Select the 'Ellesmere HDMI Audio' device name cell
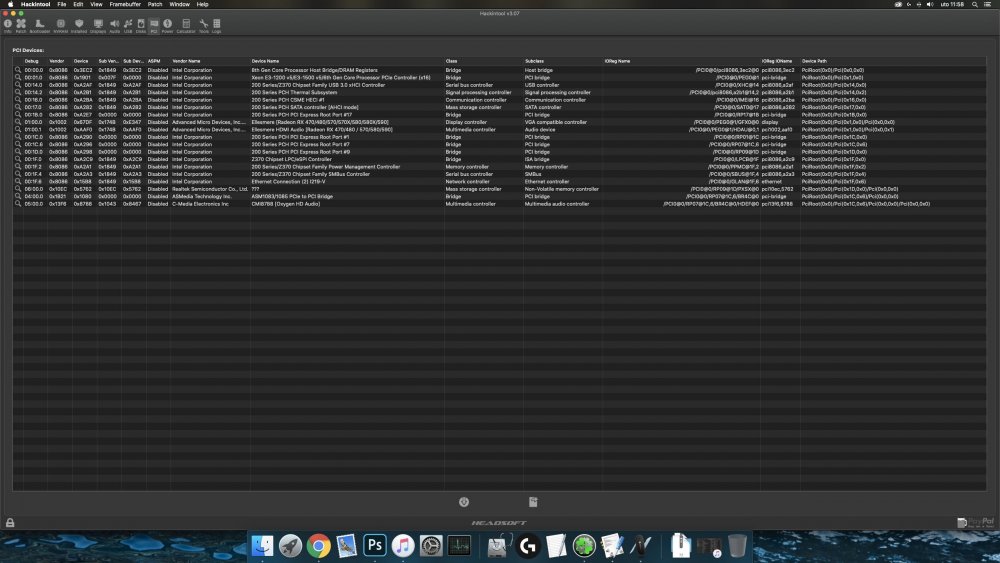This screenshot has height=563, width=1000. [322, 129]
